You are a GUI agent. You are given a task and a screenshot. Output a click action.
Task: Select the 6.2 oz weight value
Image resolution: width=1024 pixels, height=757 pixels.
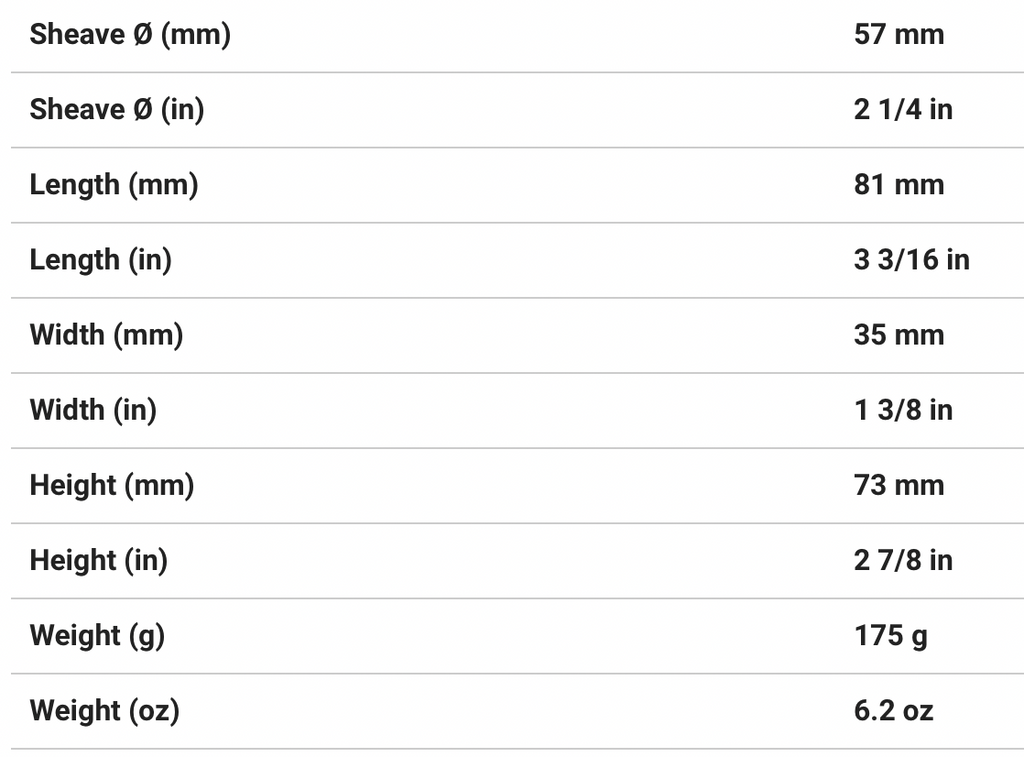[893, 711]
